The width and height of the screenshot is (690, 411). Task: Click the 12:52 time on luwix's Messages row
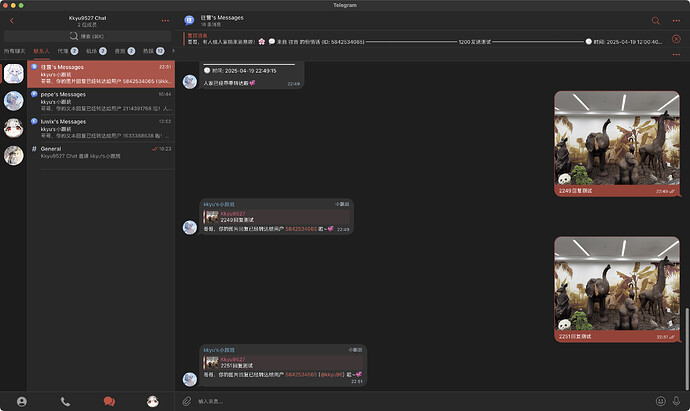click(165, 121)
